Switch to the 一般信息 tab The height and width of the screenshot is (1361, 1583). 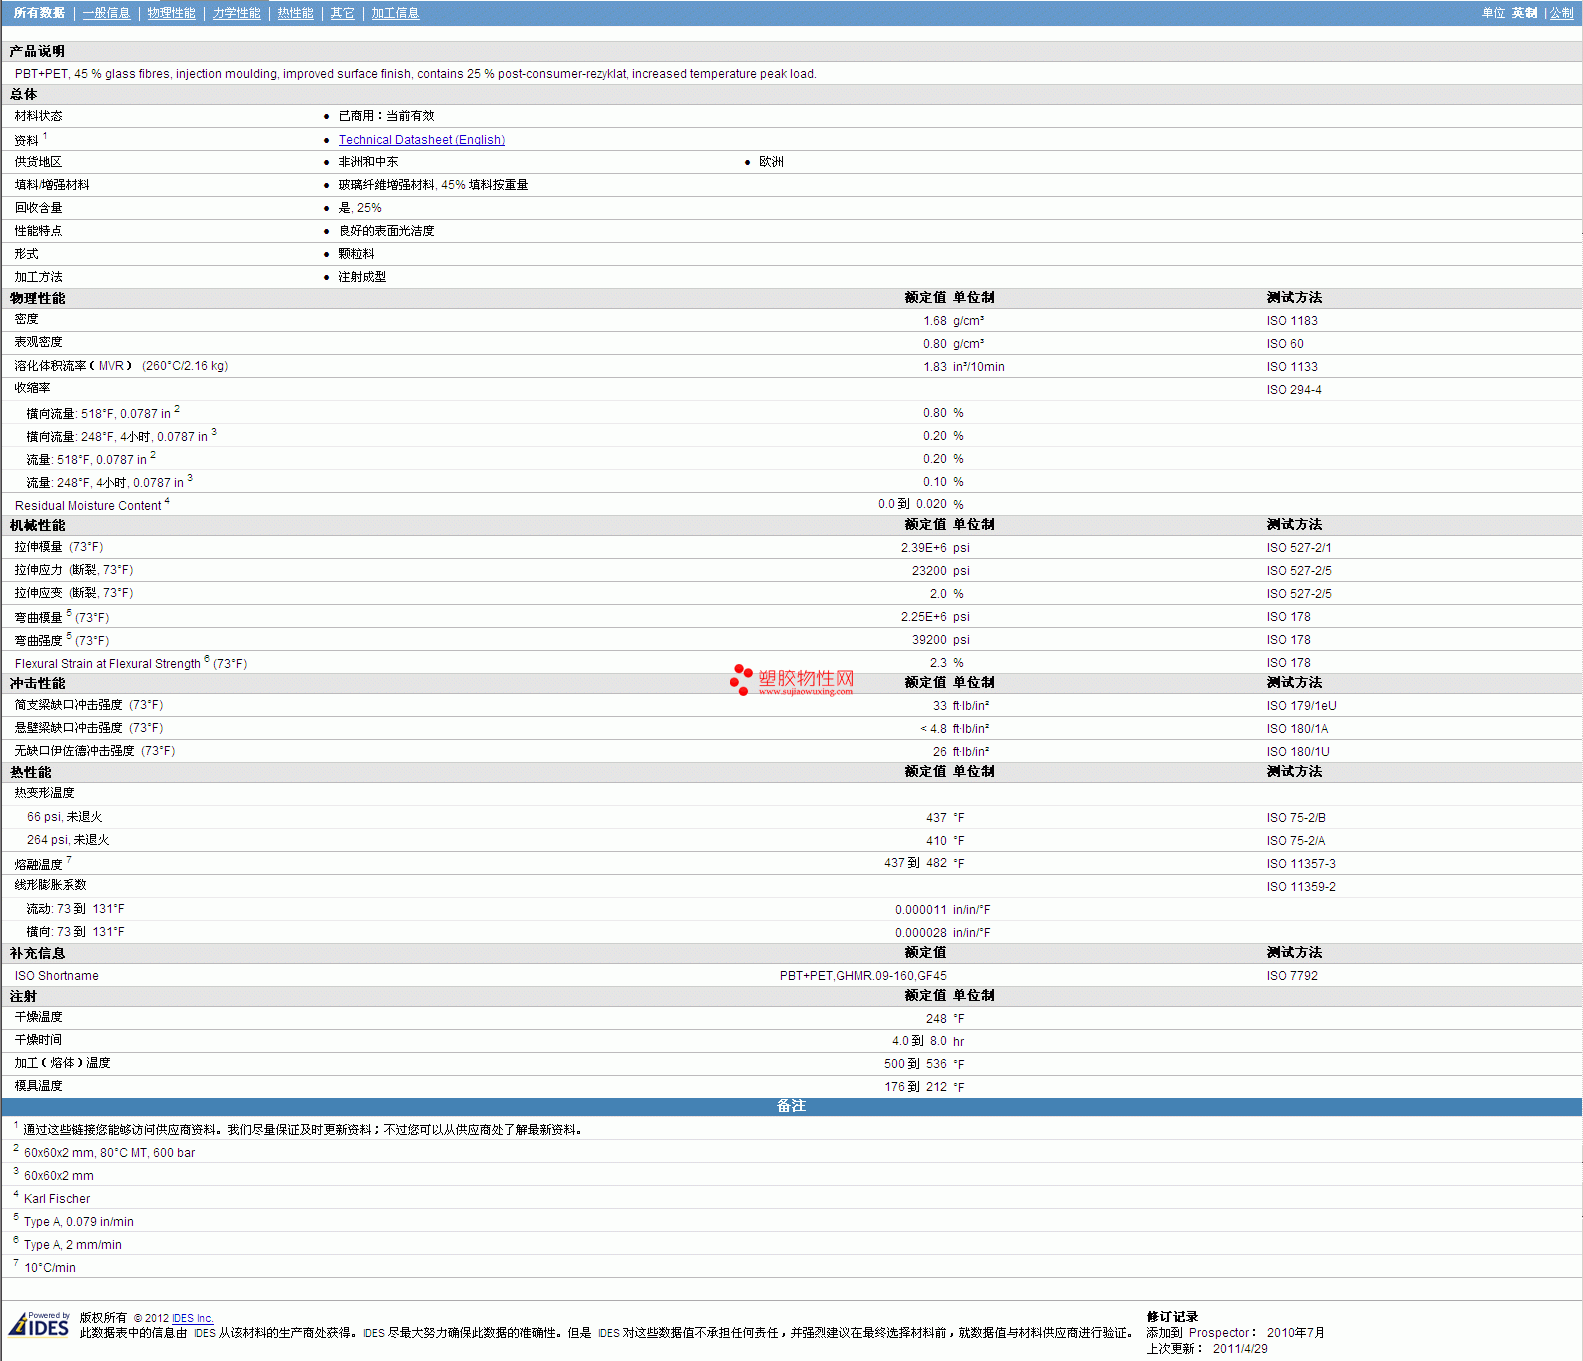[106, 13]
